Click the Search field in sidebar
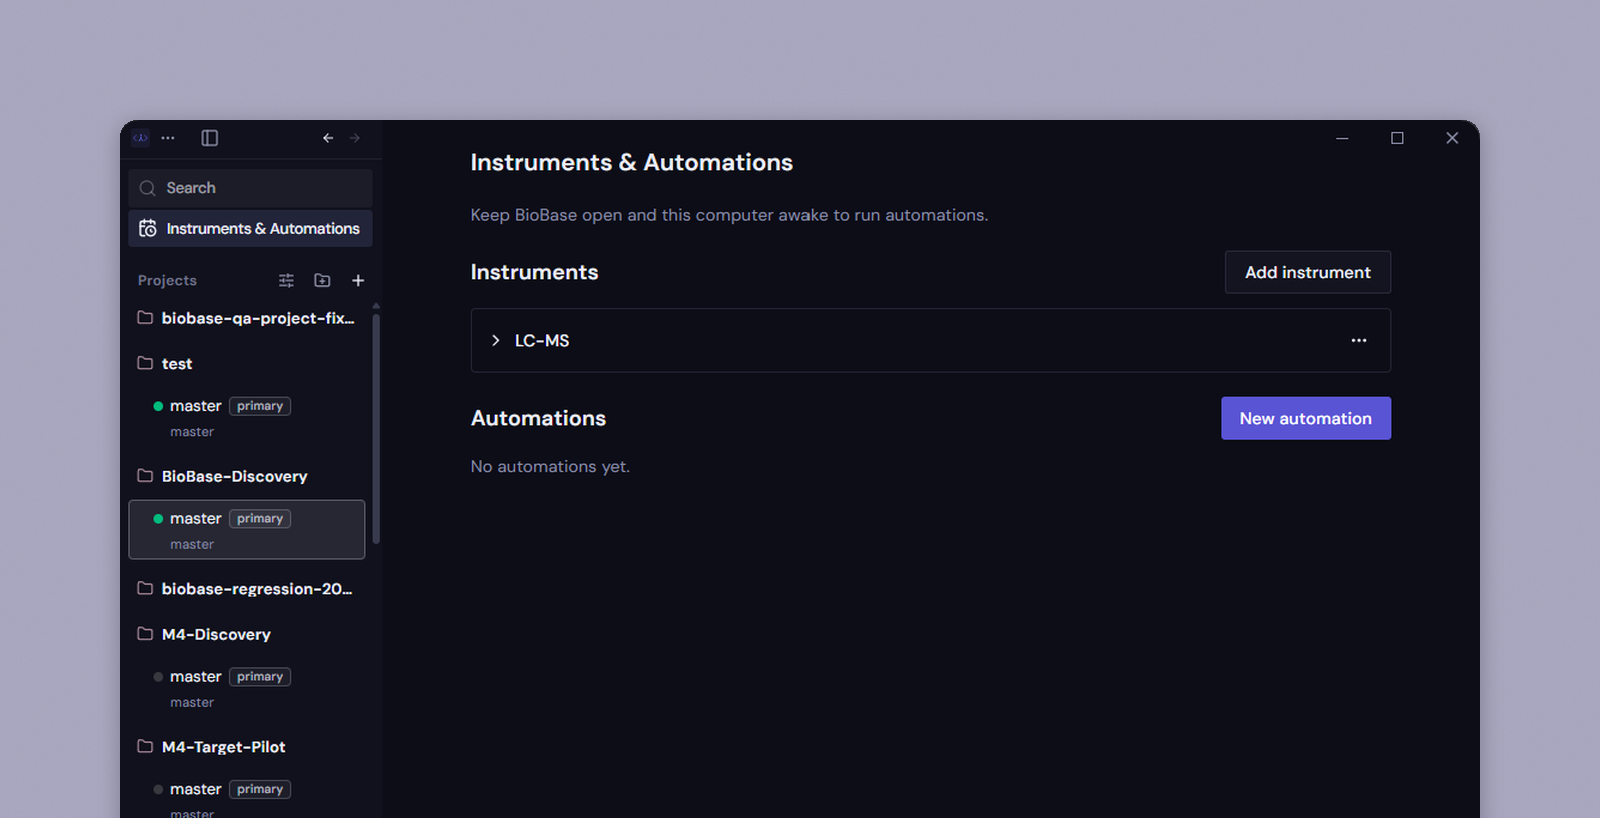Screen dimensions: 1600x818 [250, 188]
